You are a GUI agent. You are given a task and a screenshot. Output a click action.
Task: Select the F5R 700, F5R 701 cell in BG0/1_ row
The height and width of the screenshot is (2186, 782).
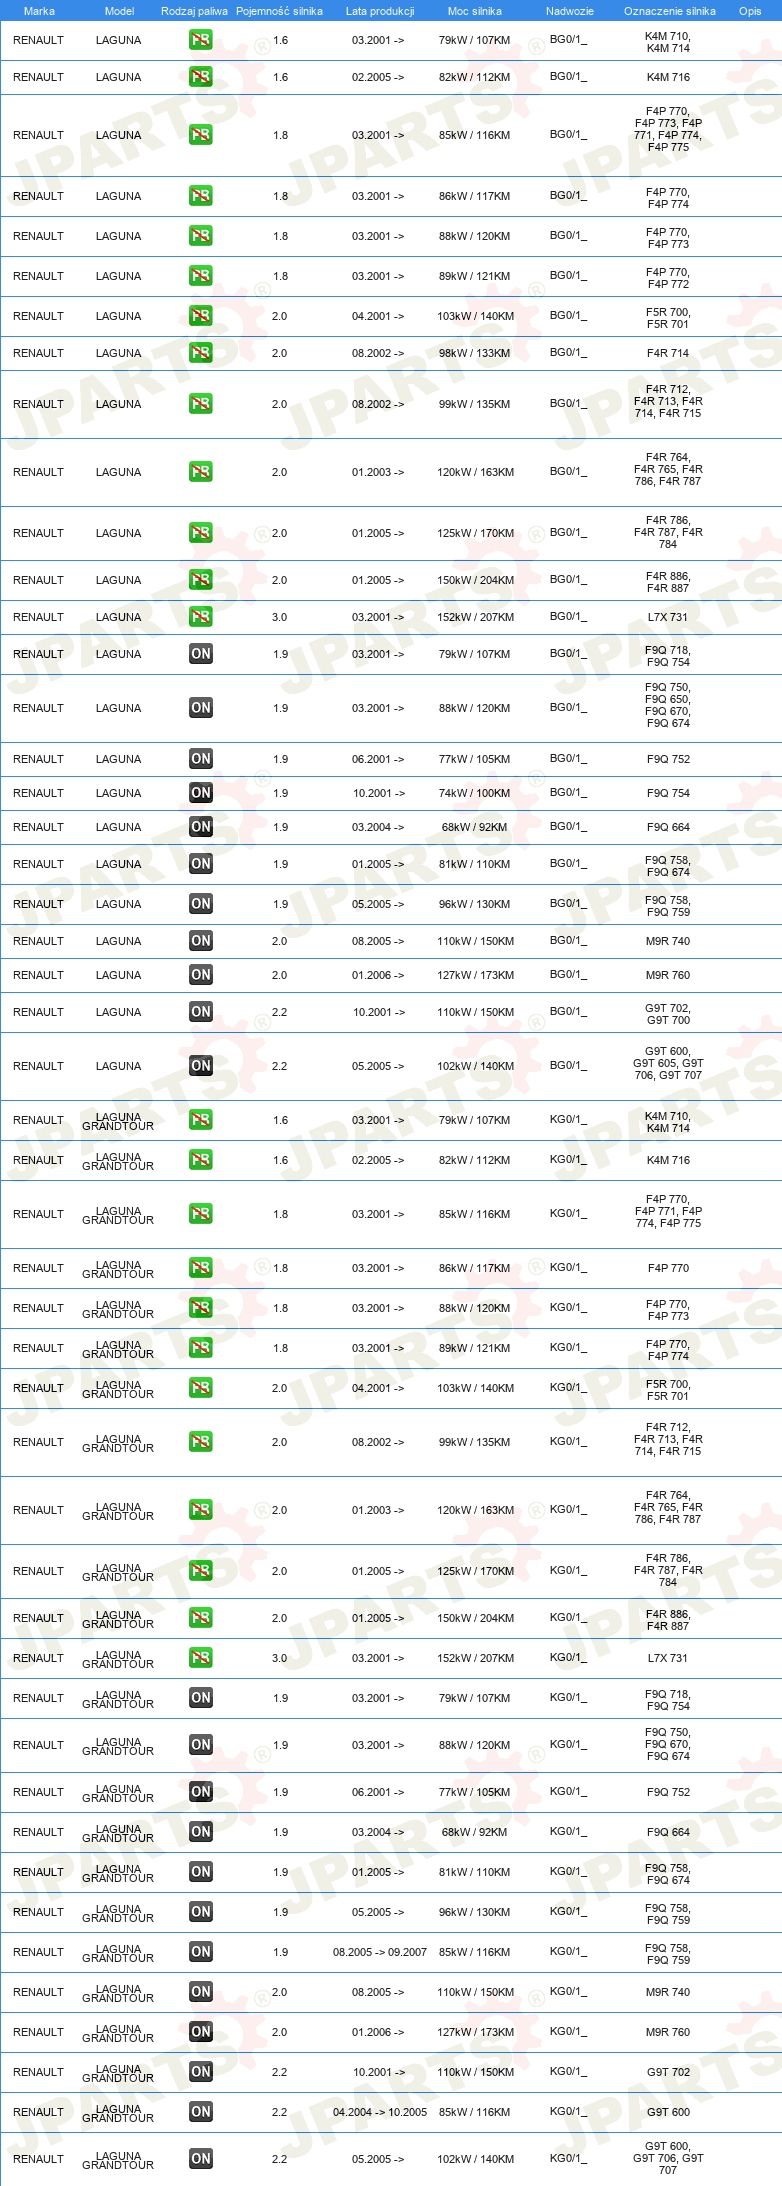click(668, 318)
